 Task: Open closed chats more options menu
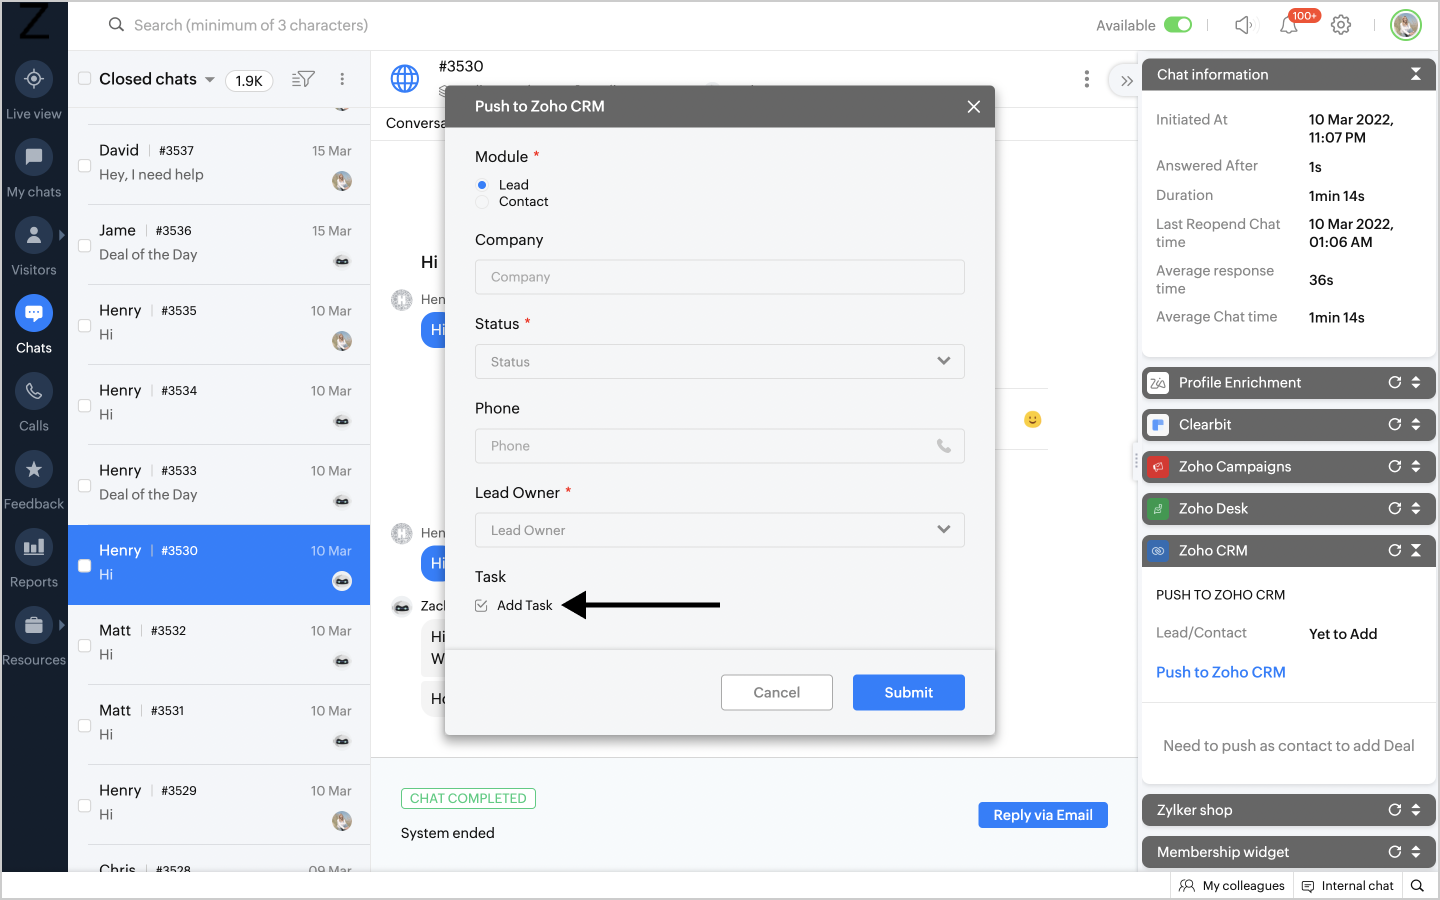pyautogui.click(x=342, y=79)
